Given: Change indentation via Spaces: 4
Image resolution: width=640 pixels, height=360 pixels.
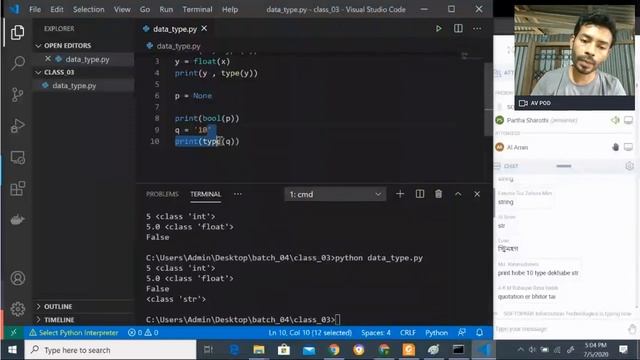Looking at the screenshot, I should 376,333.
